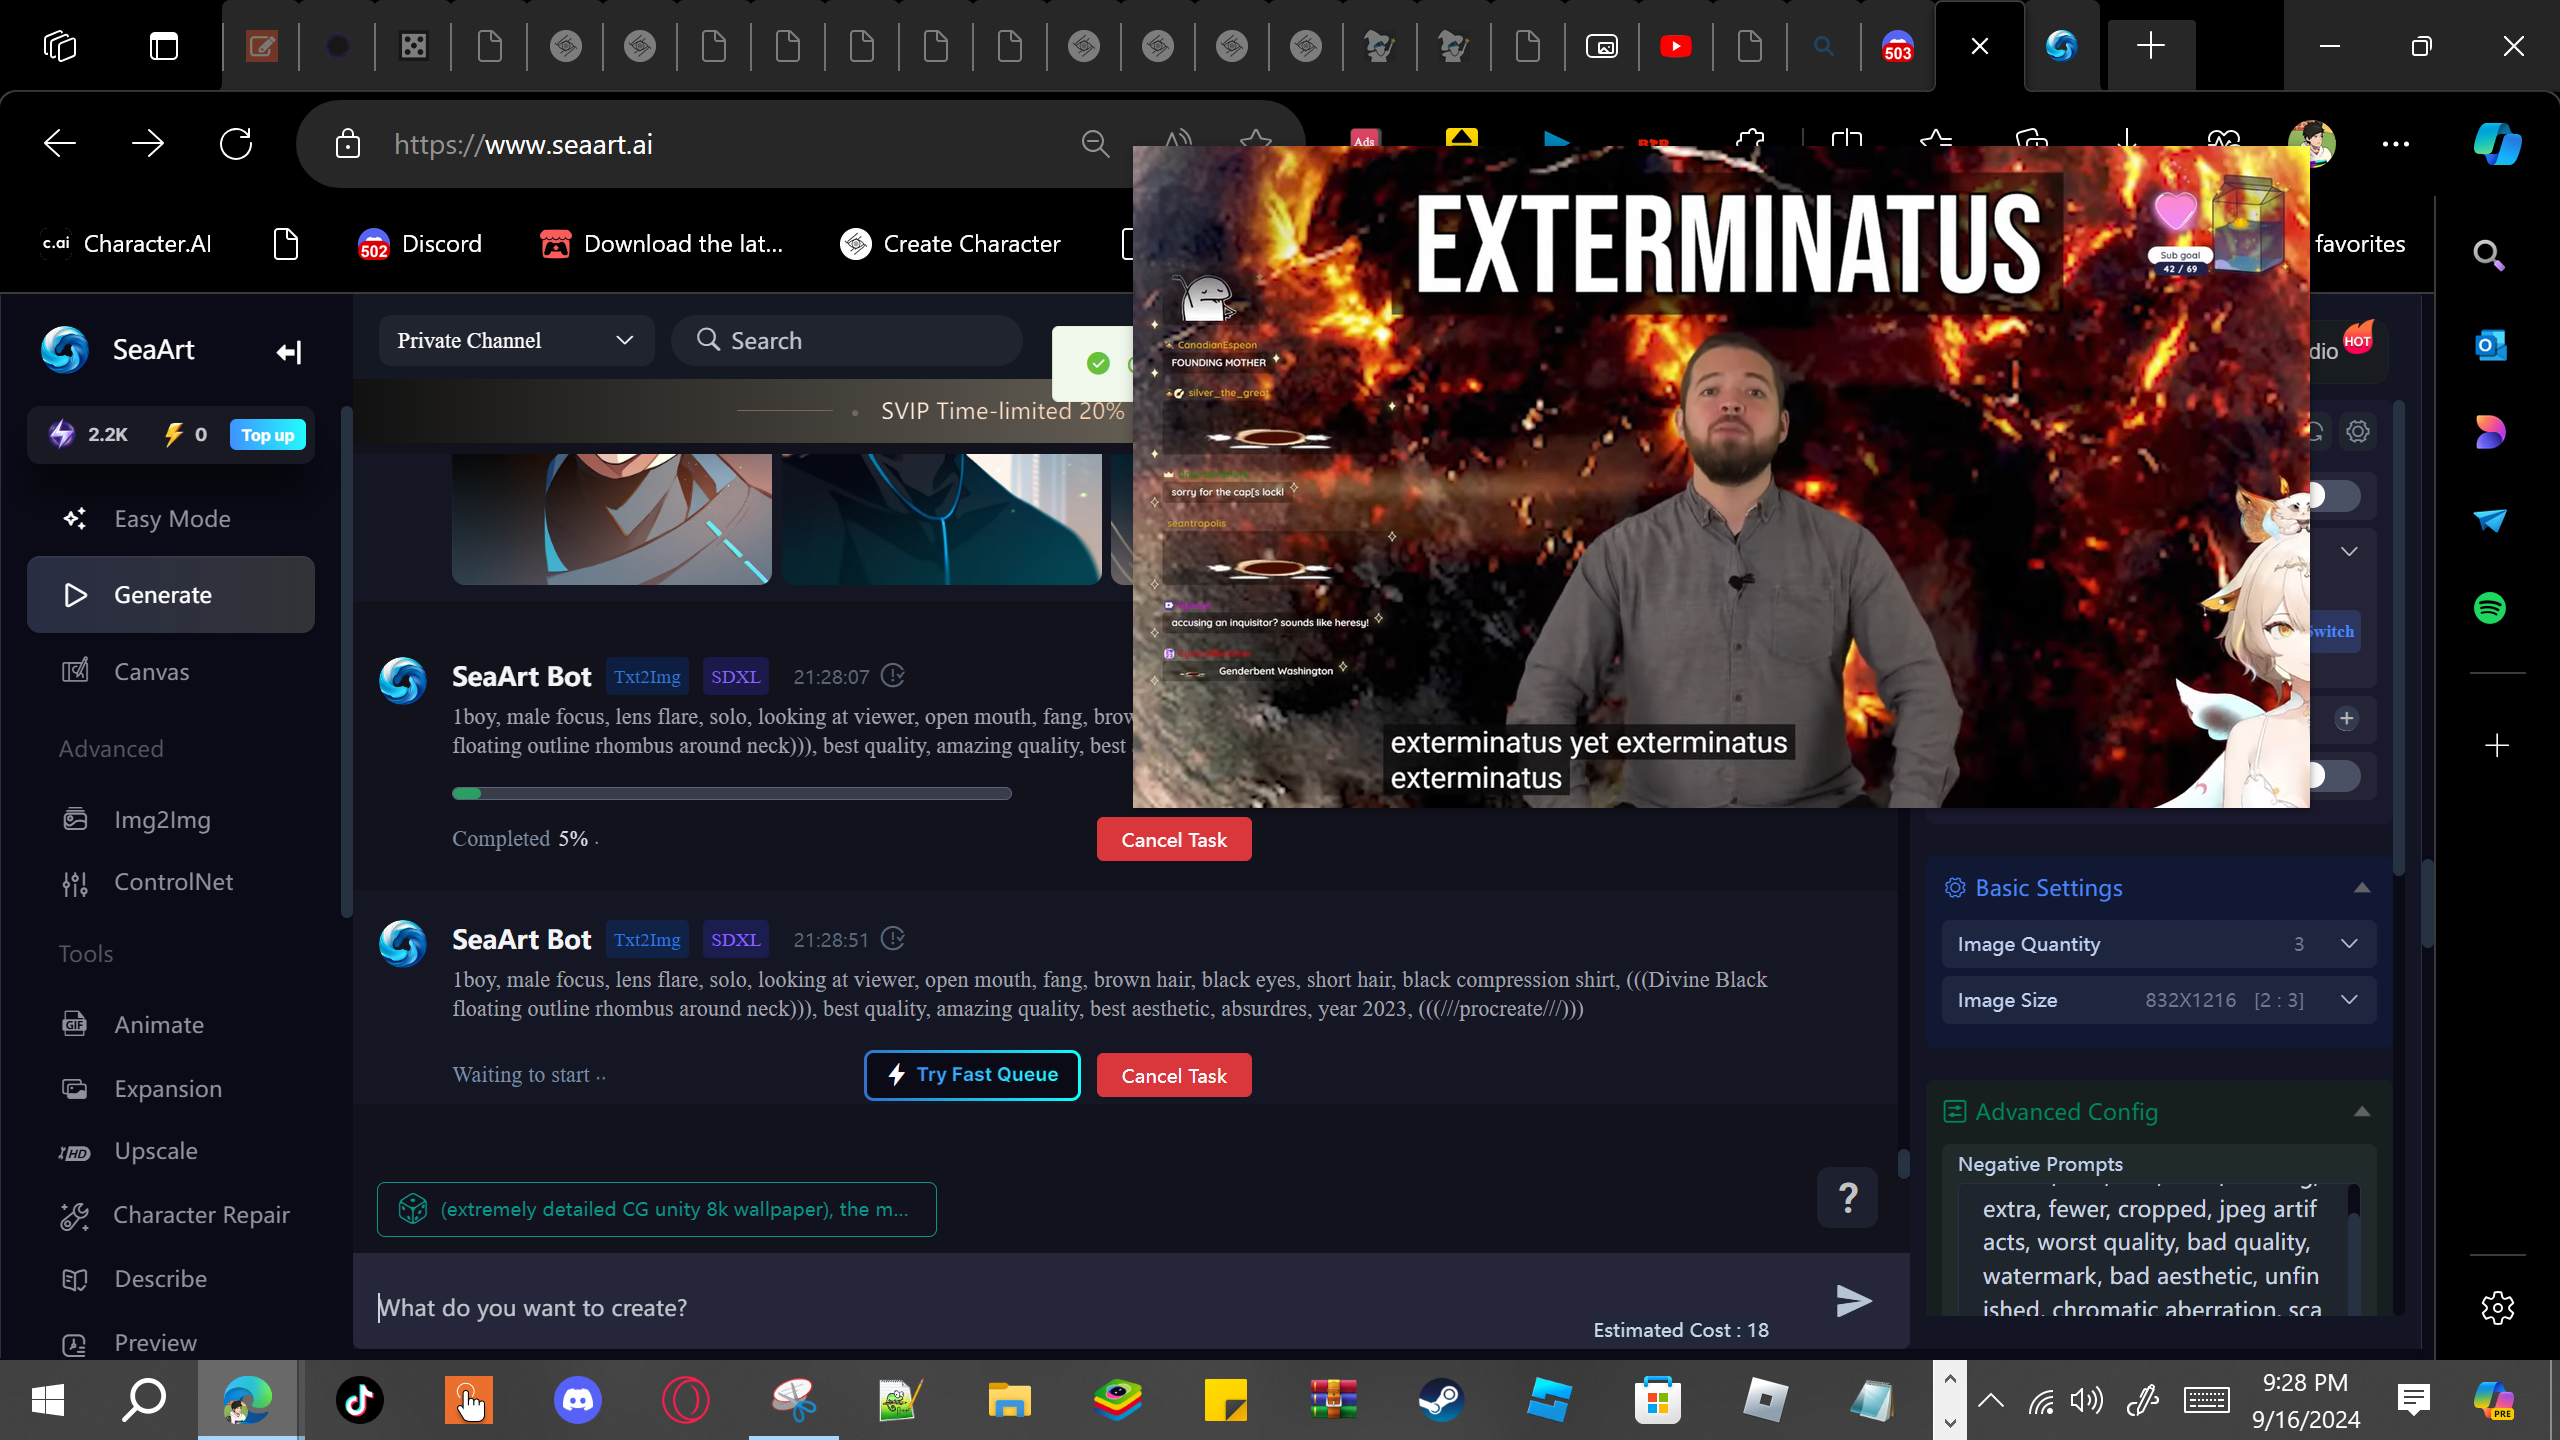Click the generation progress bar

732,794
